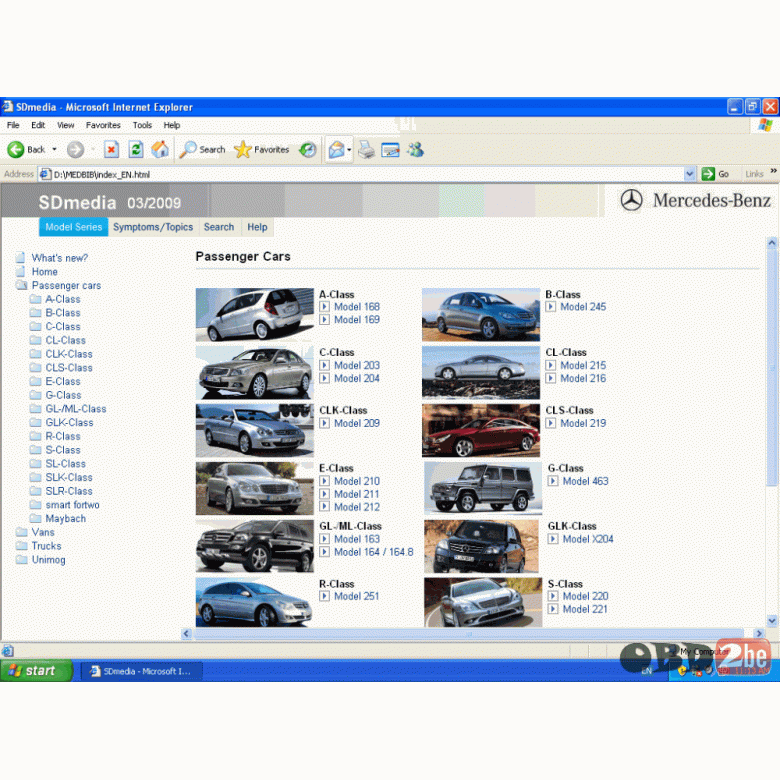
Task: Open the Back button history dropdown arrow
Action: pos(54,149)
